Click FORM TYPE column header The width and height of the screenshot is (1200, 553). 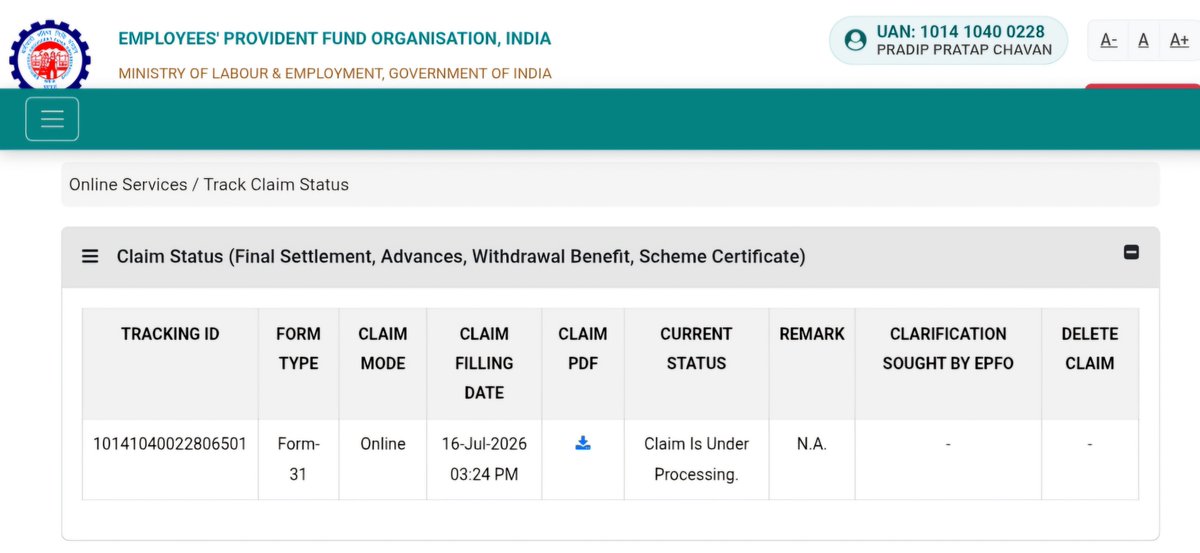click(x=298, y=364)
